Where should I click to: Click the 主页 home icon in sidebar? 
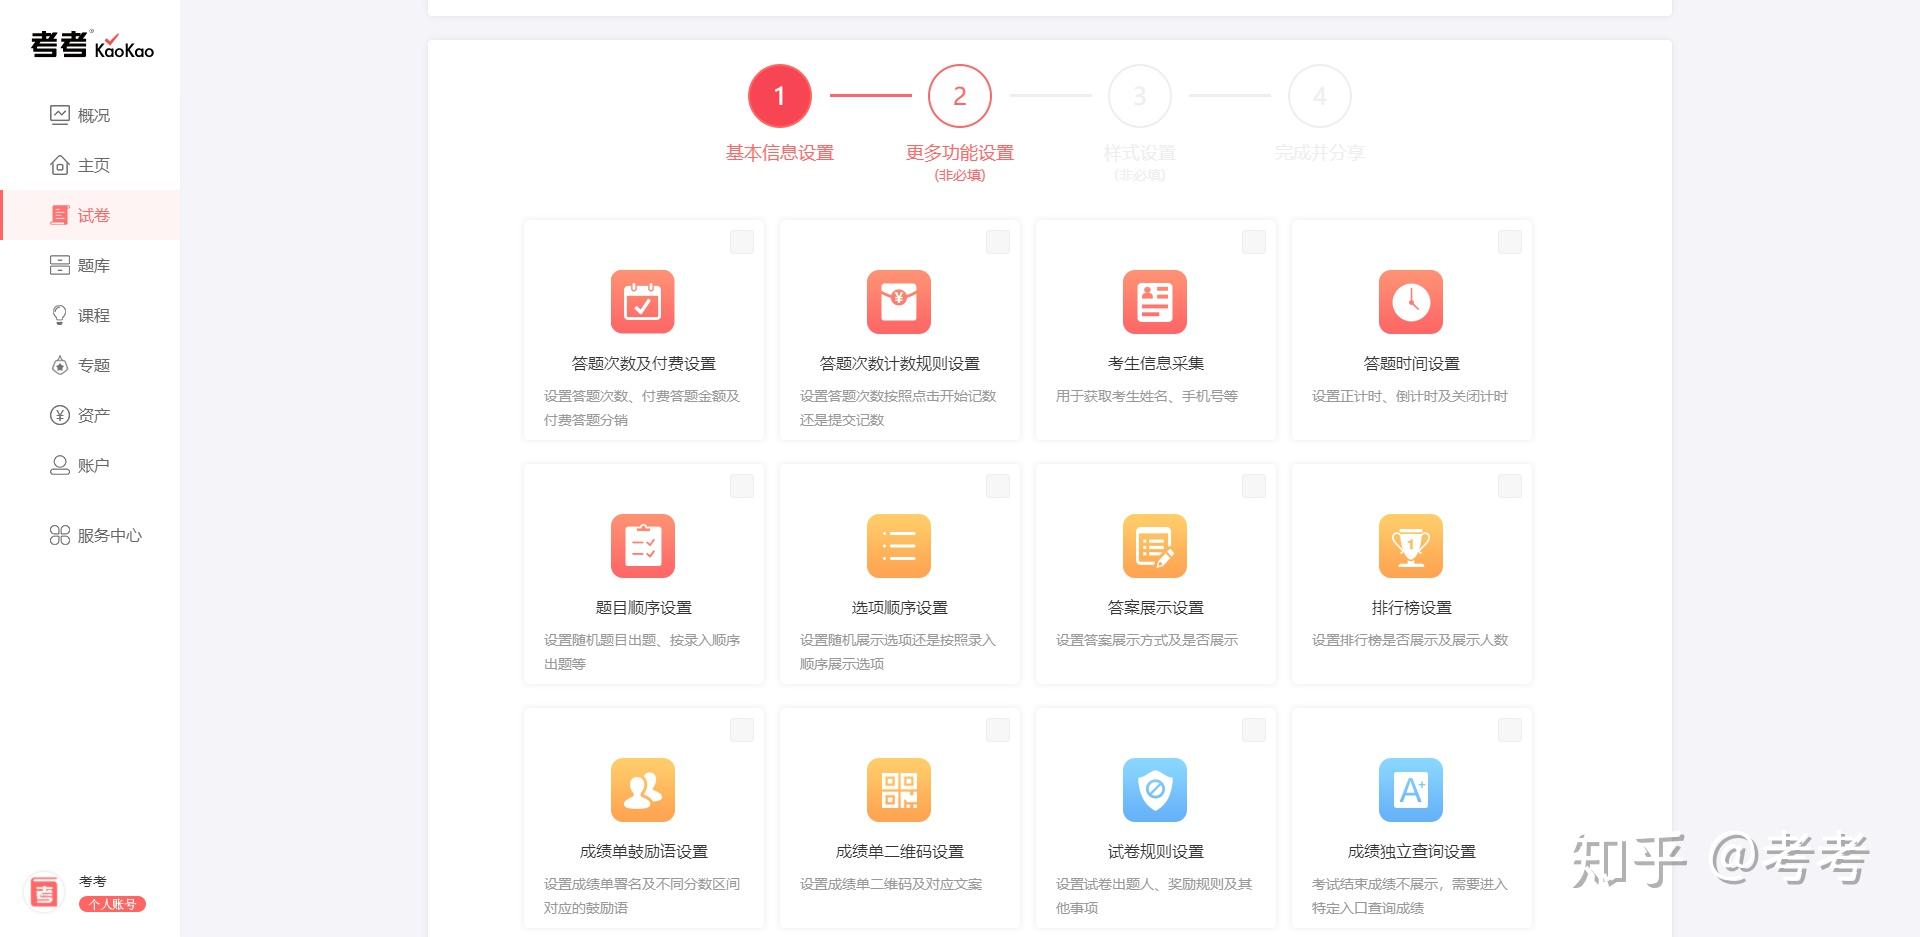60,165
